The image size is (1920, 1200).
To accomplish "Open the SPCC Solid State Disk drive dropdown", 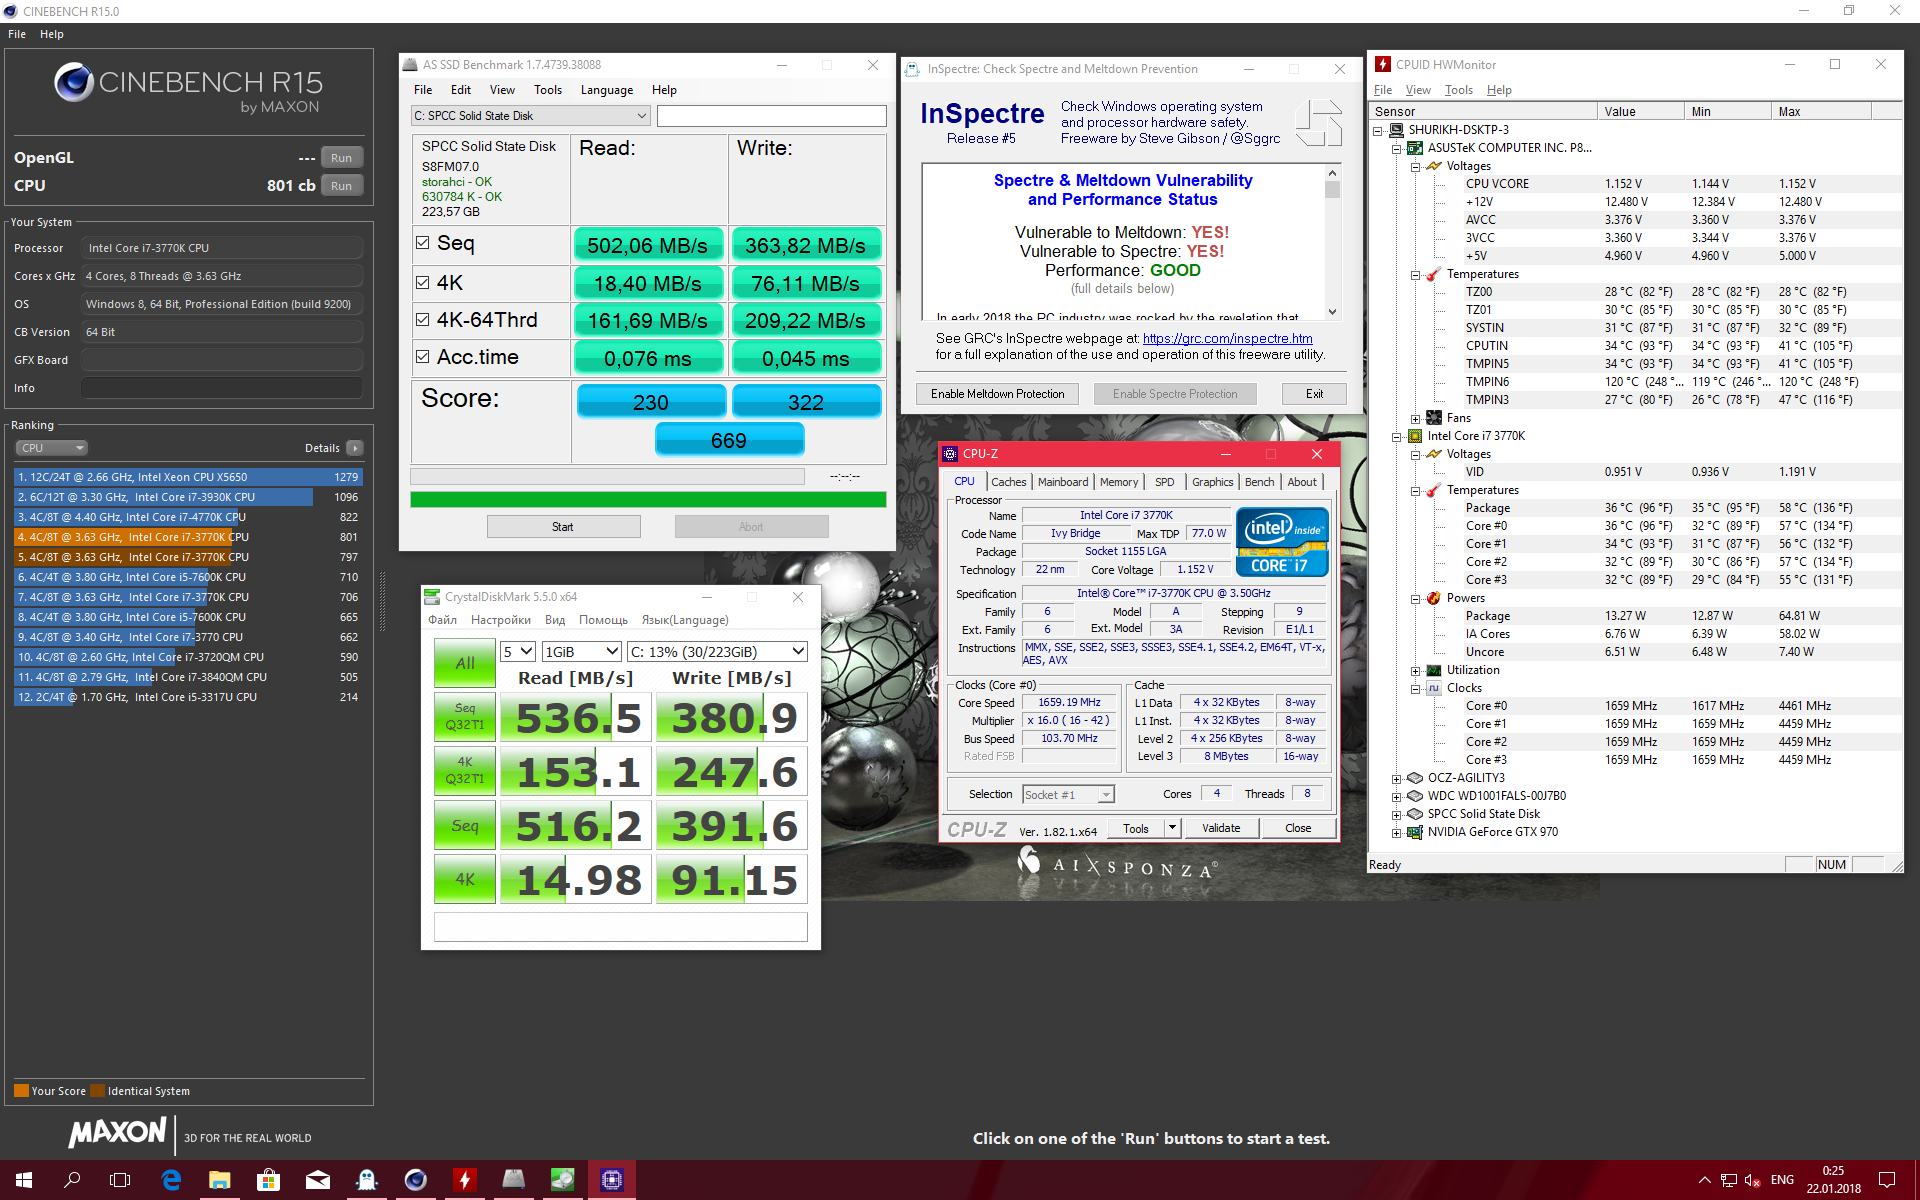I will pyautogui.click(x=641, y=116).
